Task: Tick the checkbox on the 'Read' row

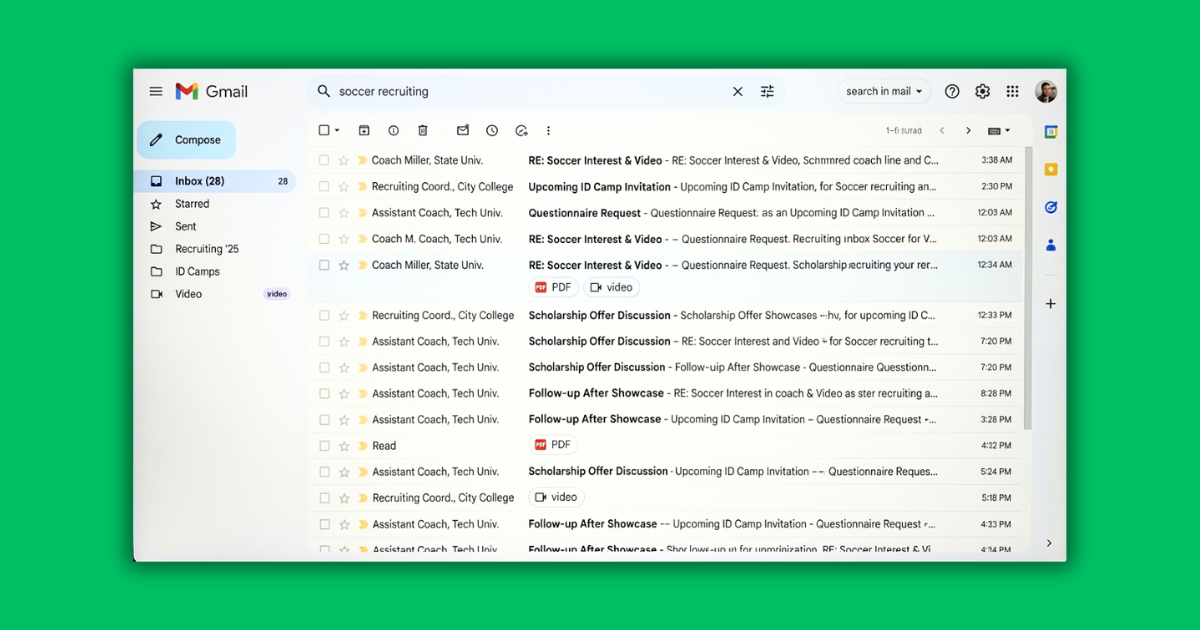Action: pyautogui.click(x=323, y=446)
